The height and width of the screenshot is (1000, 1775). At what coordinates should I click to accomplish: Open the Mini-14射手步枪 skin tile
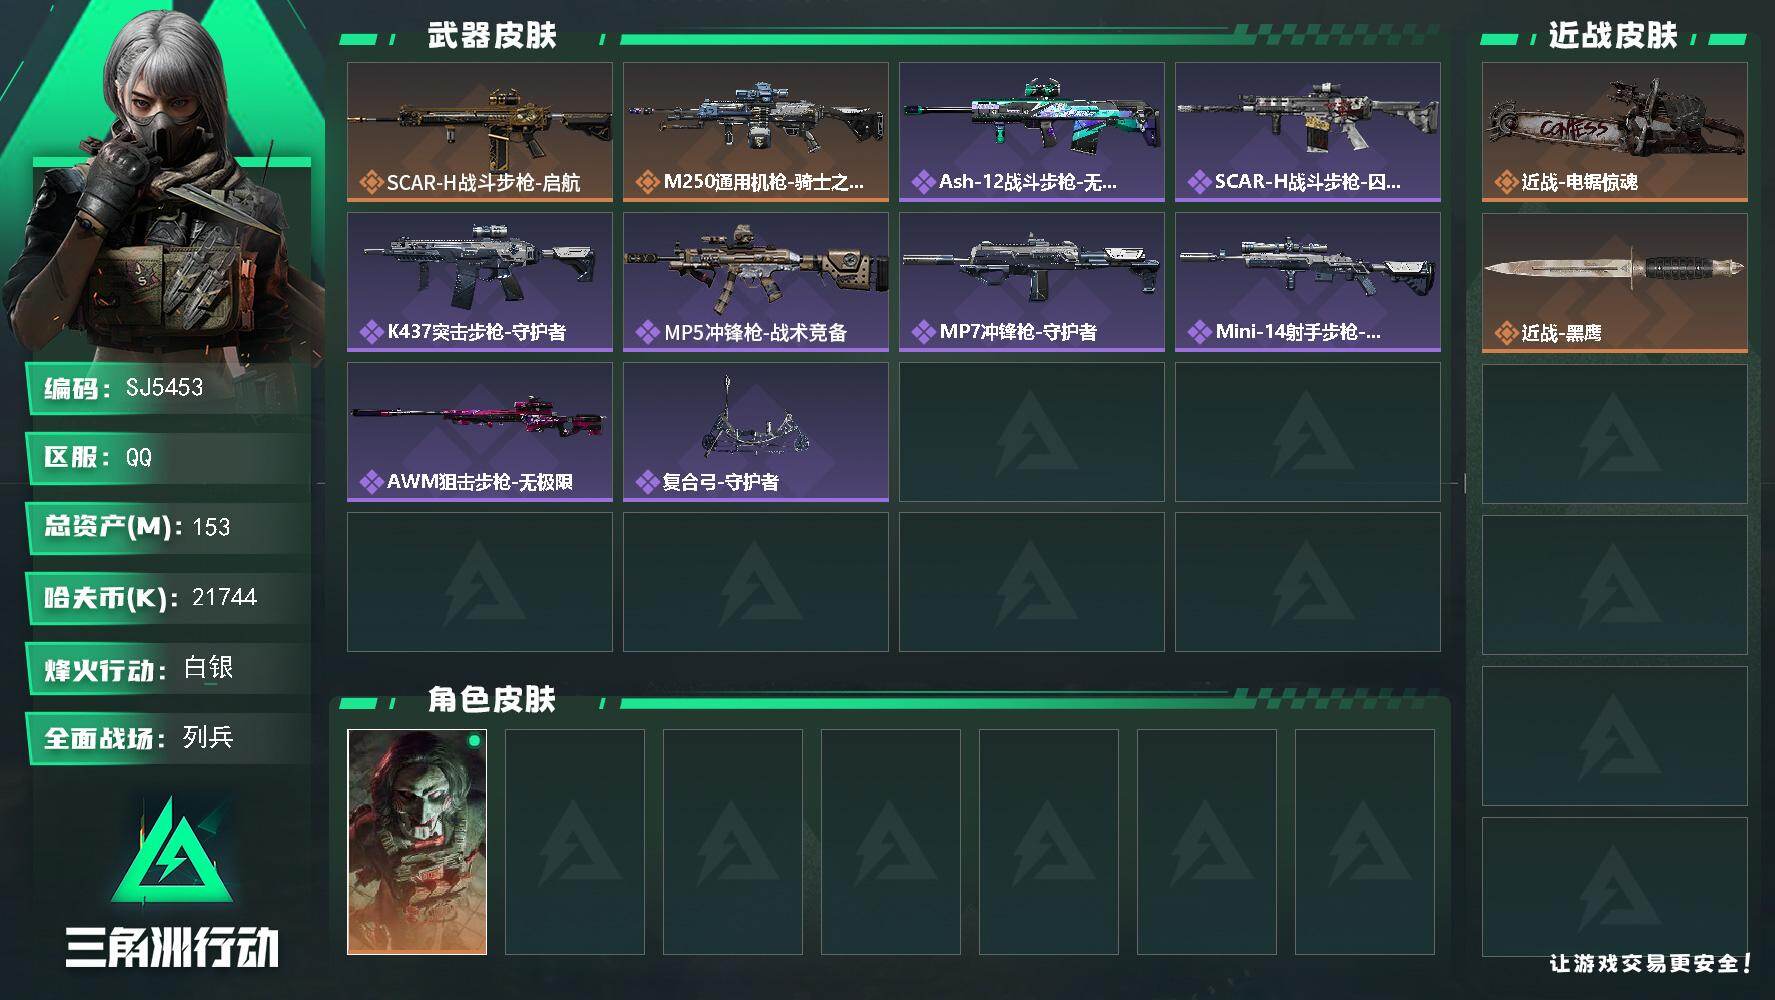click(x=1308, y=282)
